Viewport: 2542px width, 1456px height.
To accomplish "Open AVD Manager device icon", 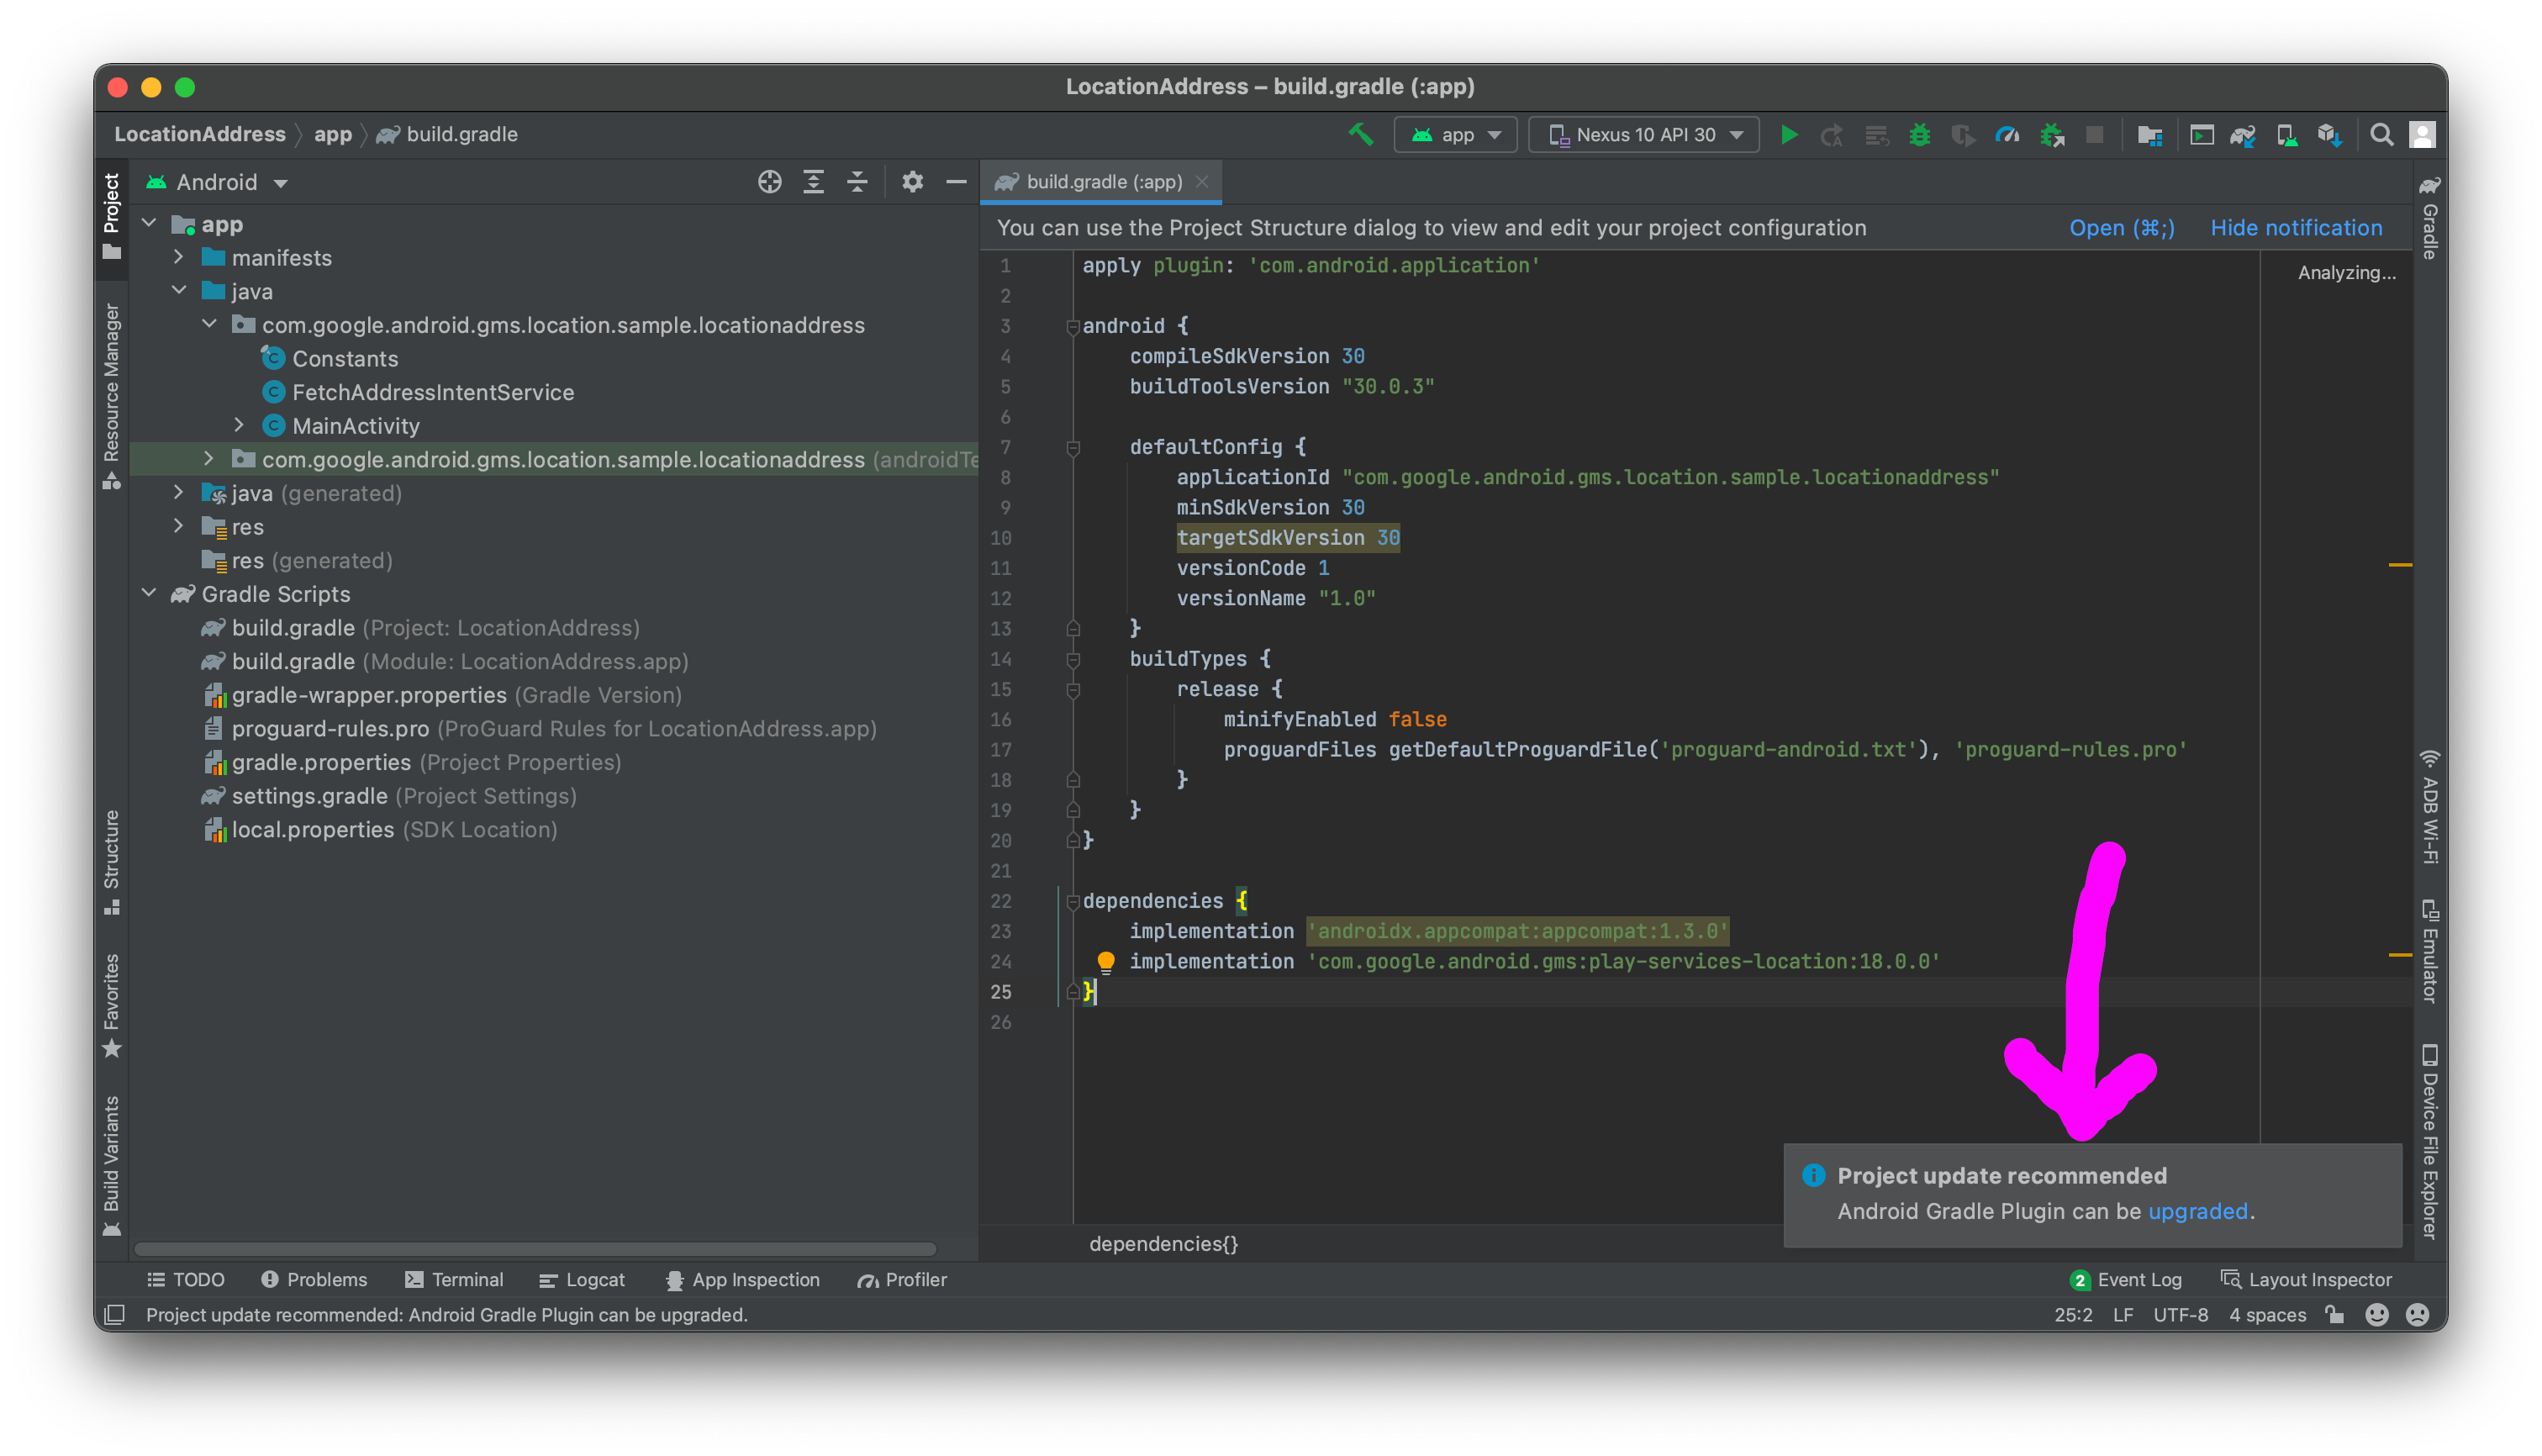I will coord(2286,135).
